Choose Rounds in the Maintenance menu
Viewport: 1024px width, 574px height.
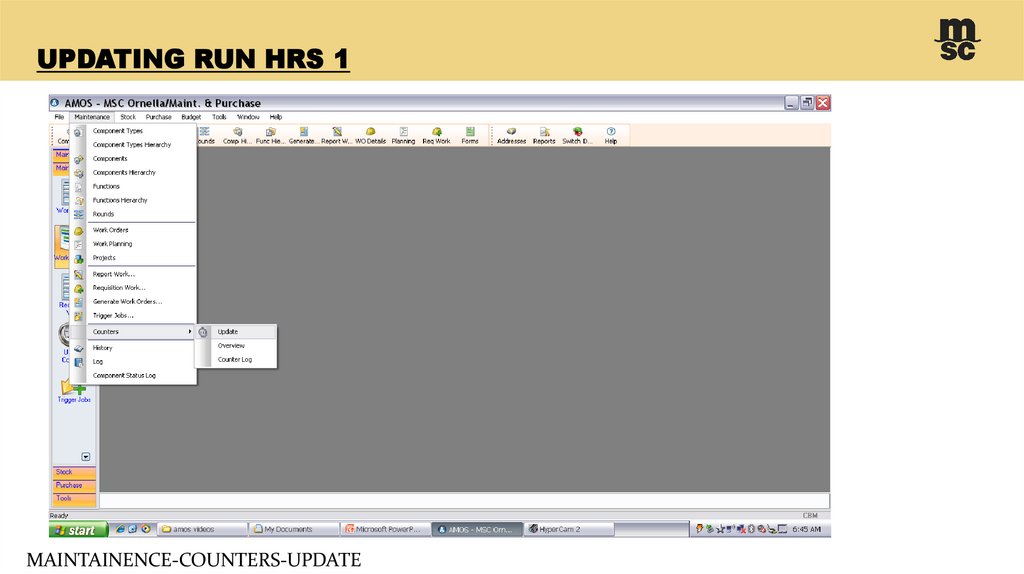point(133,214)
